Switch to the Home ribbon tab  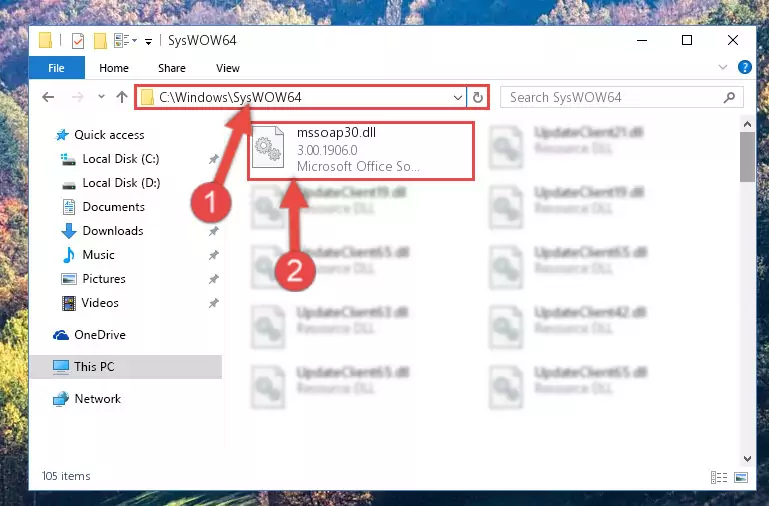[114, 68]
